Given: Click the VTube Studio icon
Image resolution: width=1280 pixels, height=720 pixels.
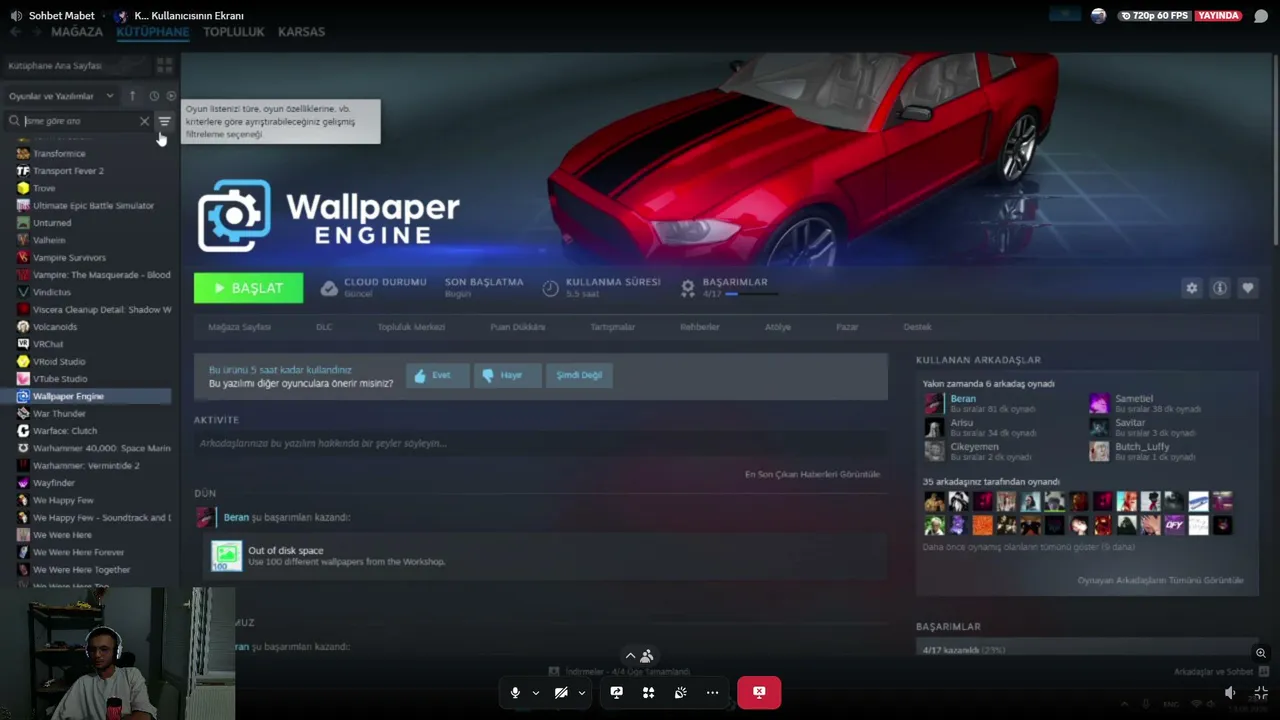Looking at the screenshot, I should [x=23, y=379].
